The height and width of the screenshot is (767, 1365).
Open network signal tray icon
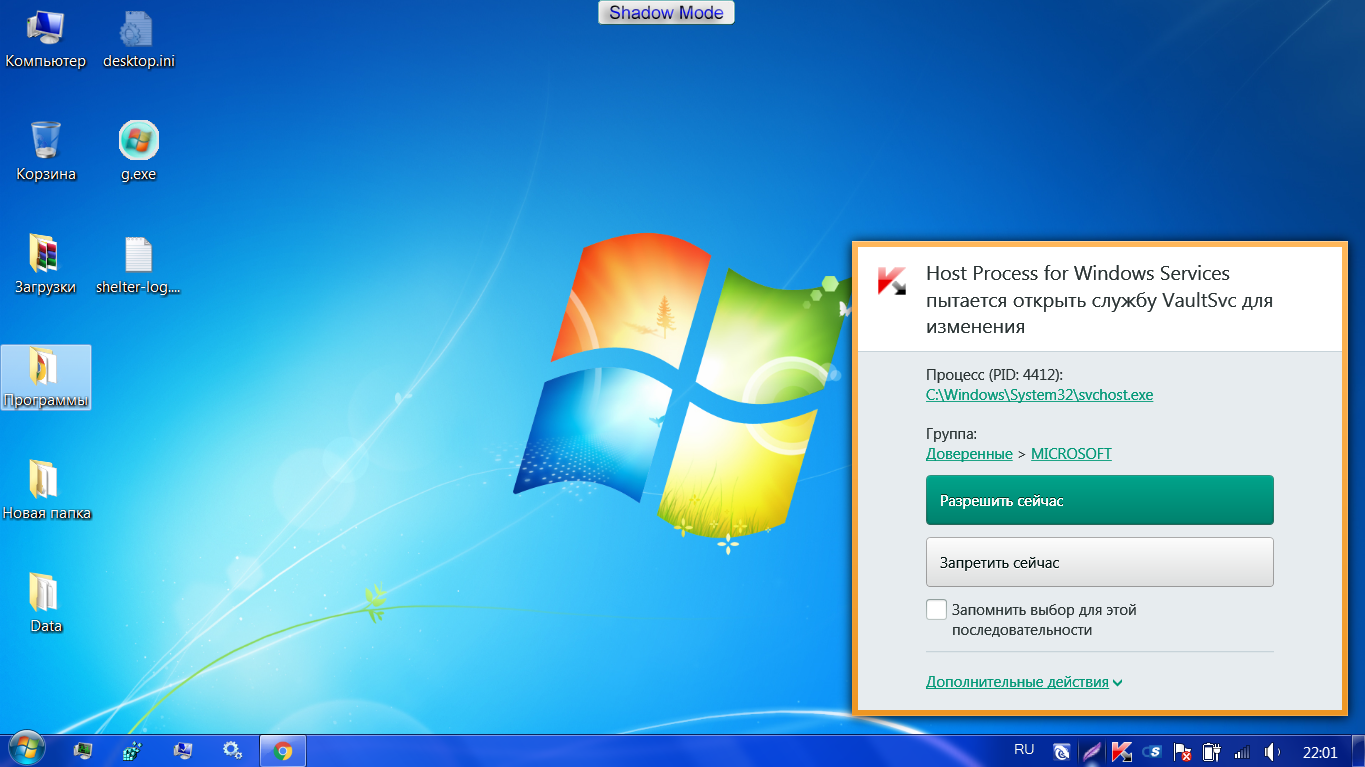tap(1242, 751)
